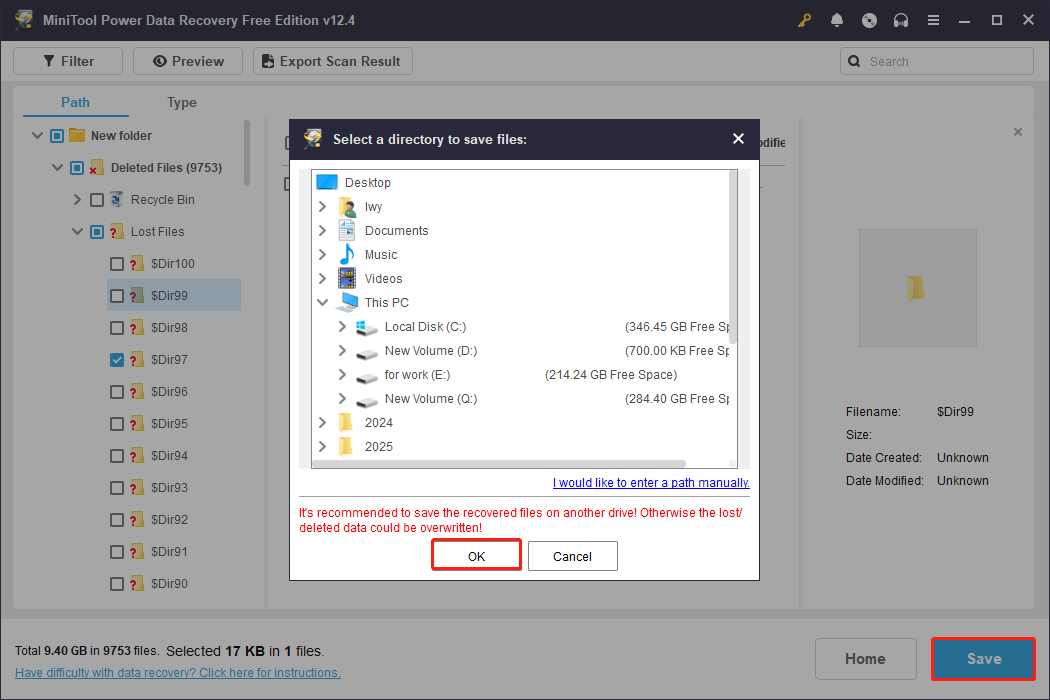The height and width of the screenshot is (700, 1050).
Task: Select the $Dir95 folder icon
Action: [x=137, y=423]
